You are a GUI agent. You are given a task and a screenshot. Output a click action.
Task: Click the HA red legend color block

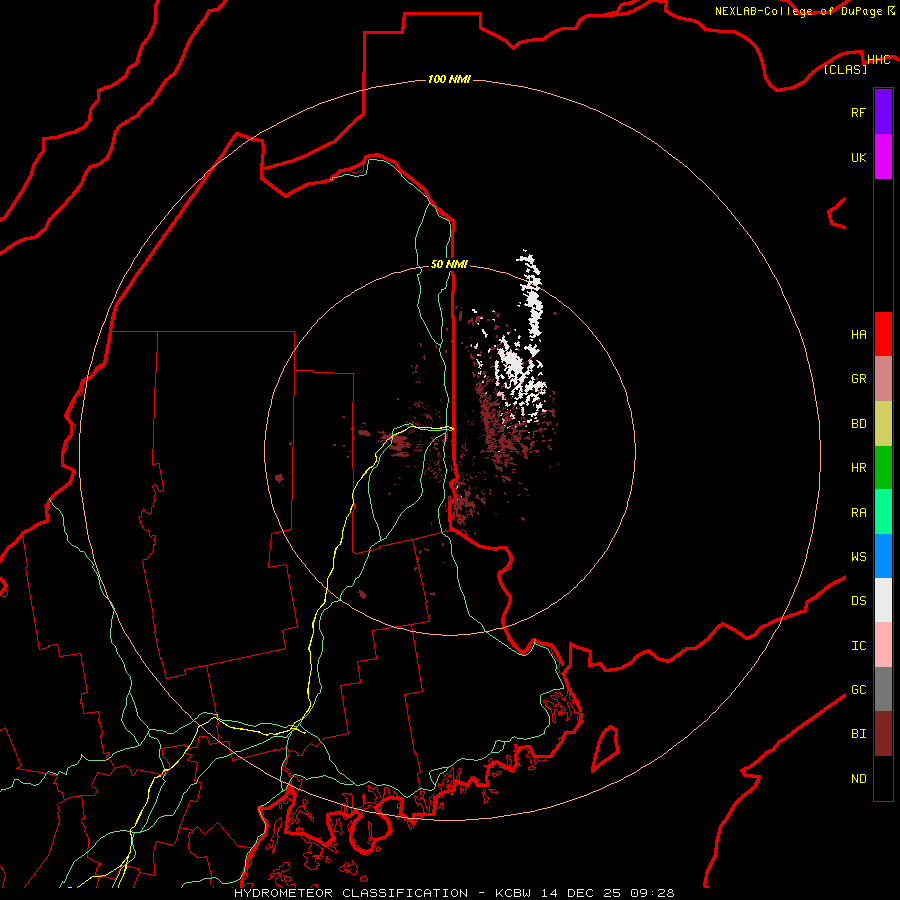click(x=883, y=334)
